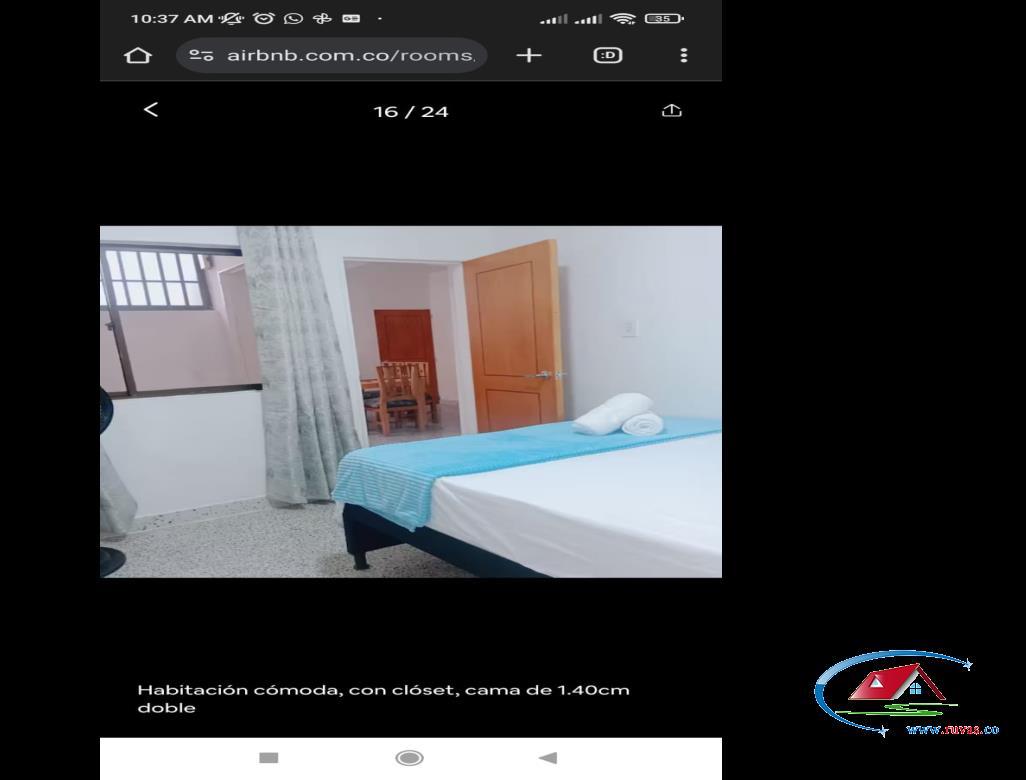
Task: Tap the Wi-Fi status icon
Action: 622,18
